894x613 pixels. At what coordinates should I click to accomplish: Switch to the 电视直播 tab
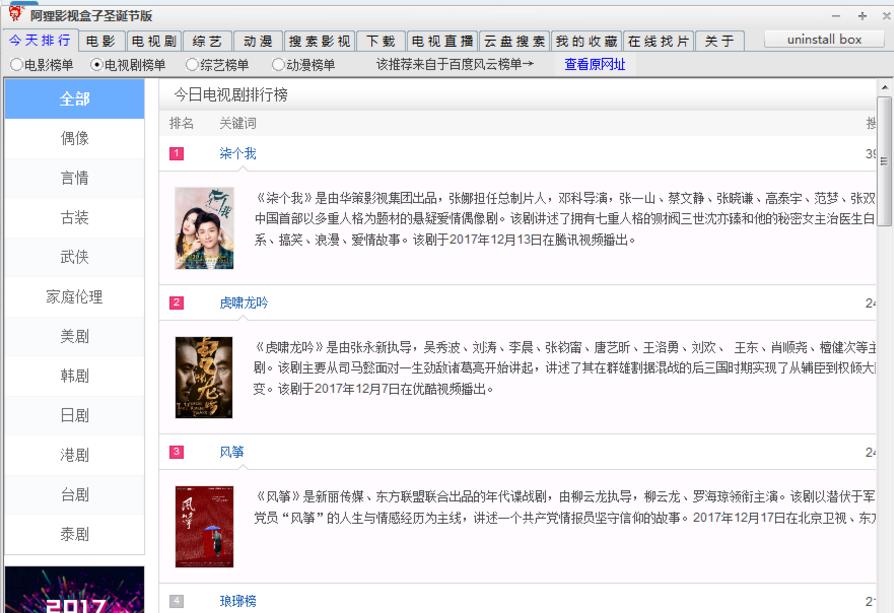click(443, 41)
